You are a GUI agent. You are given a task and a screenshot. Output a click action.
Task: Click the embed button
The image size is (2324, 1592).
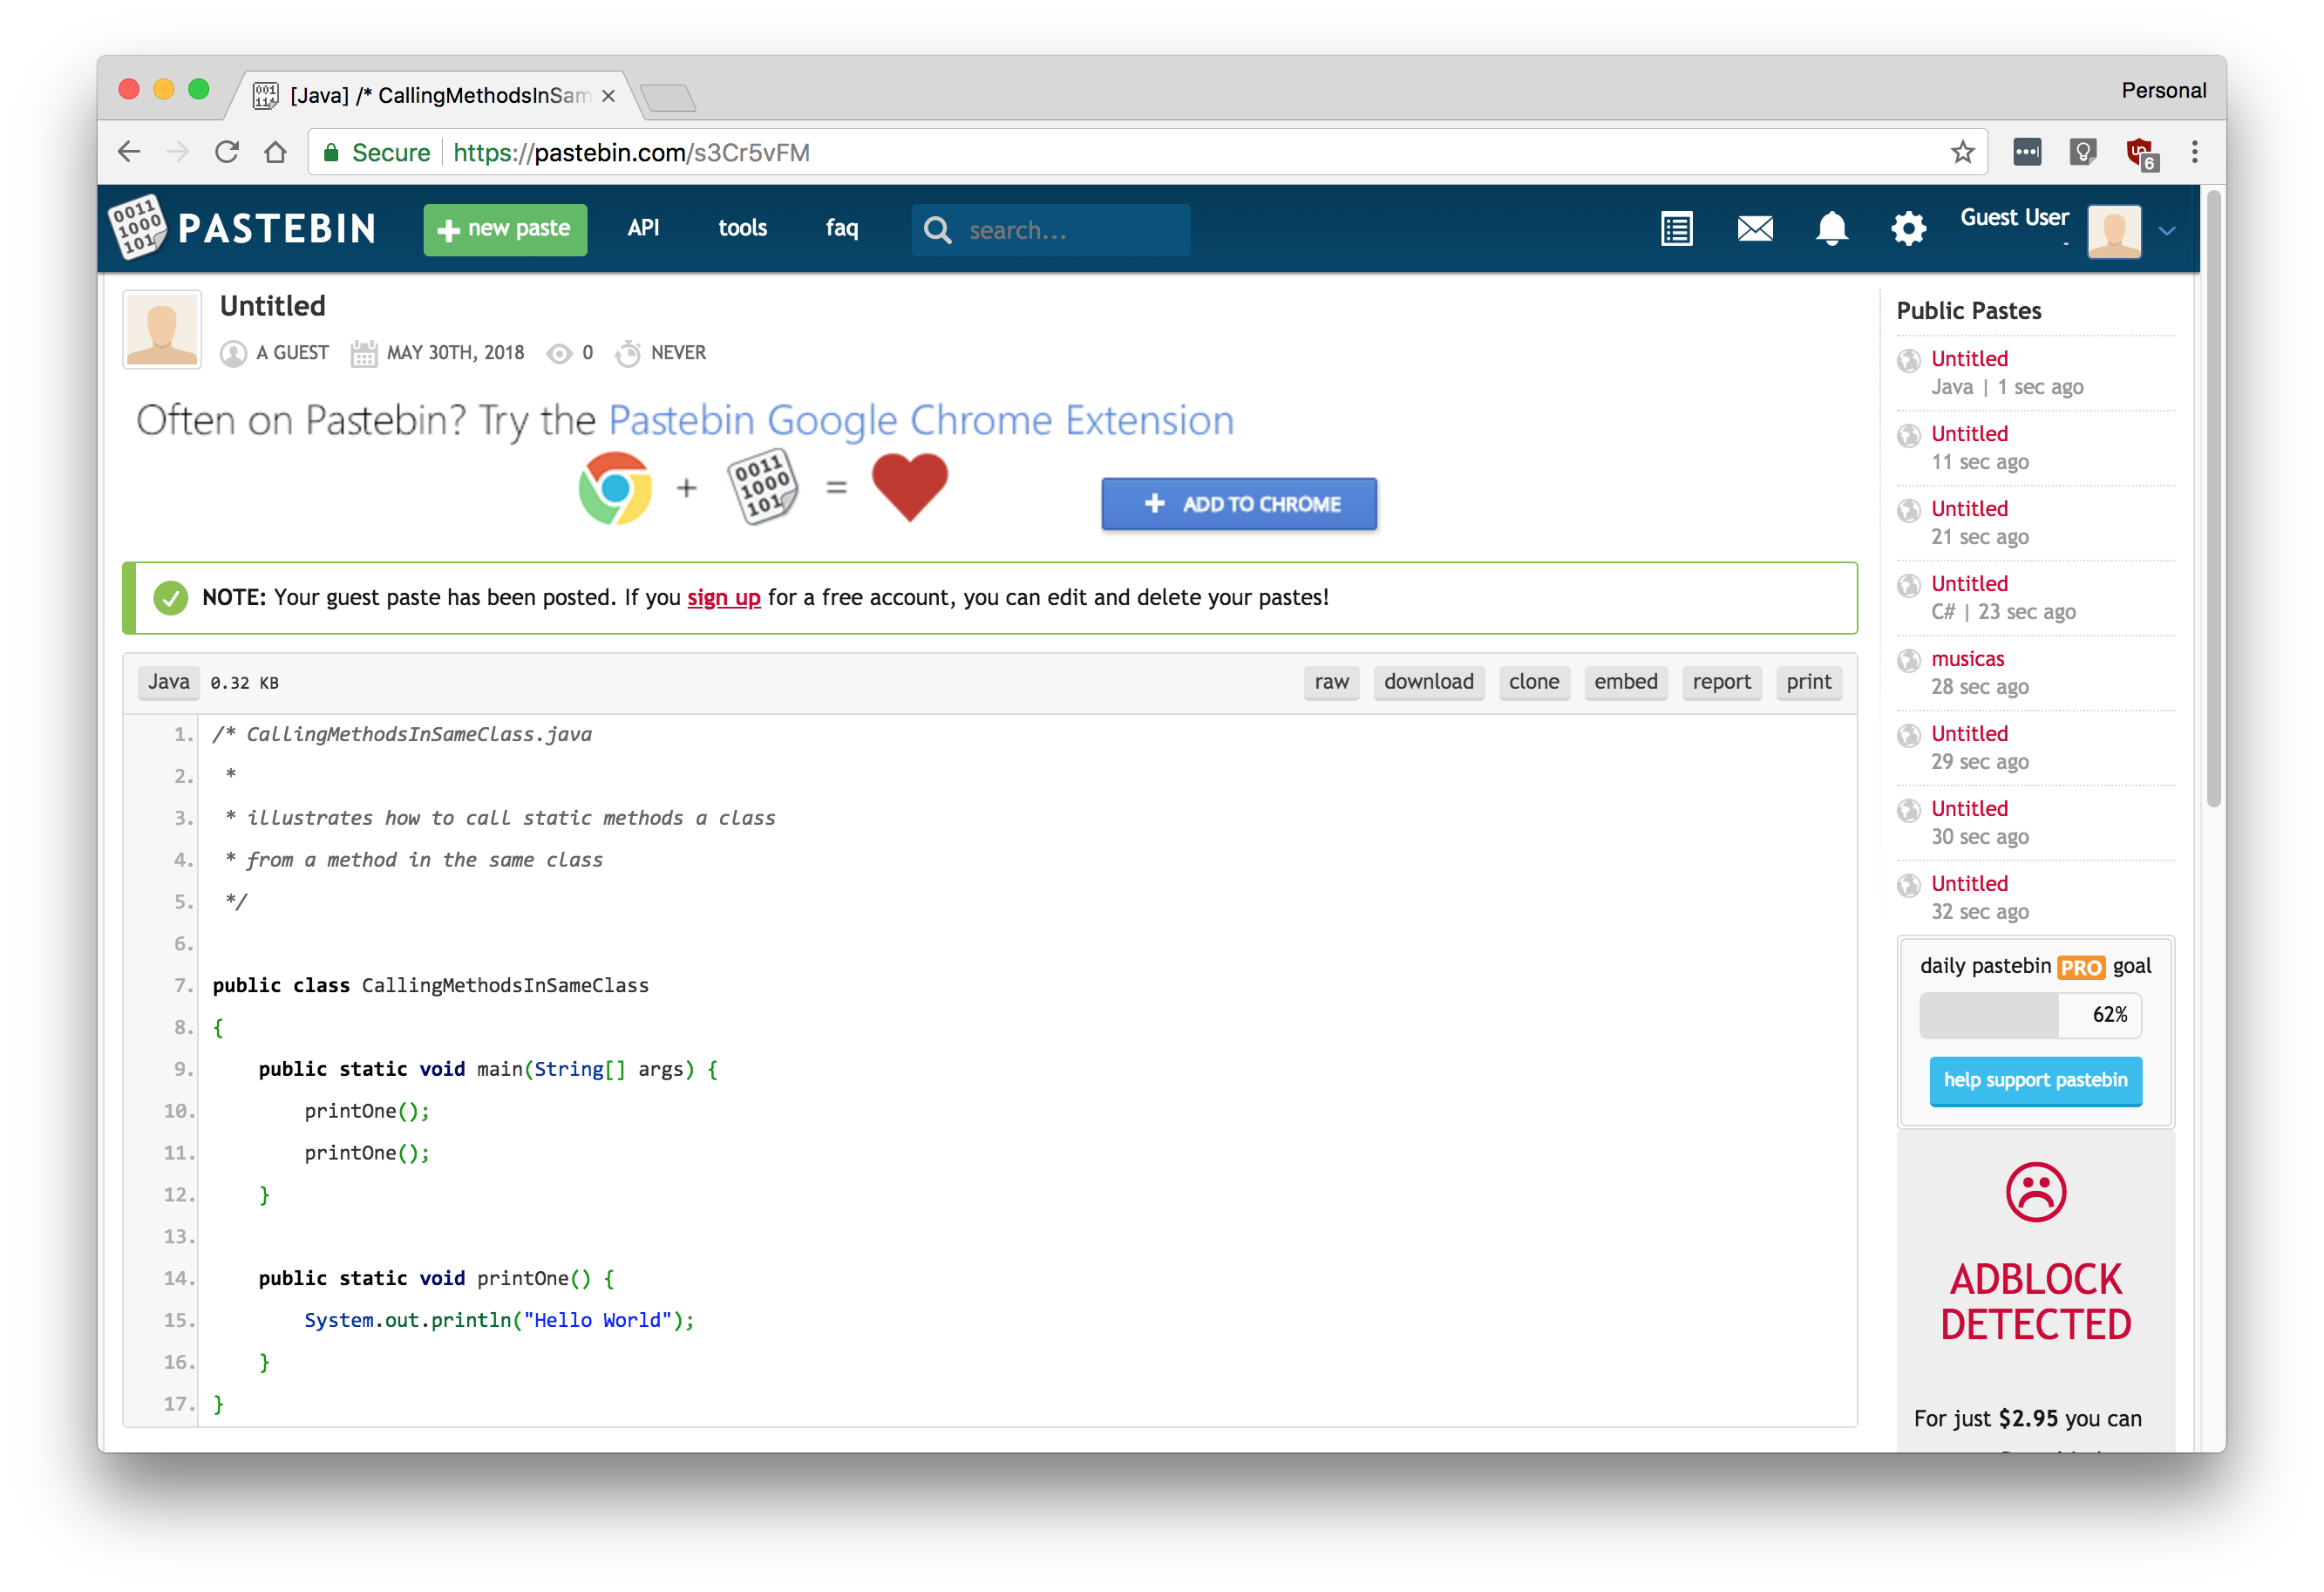click(x=1625, y=682)
